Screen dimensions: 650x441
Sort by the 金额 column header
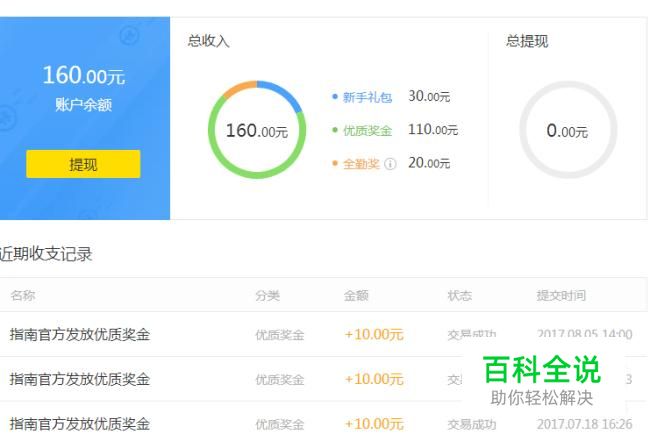356,295
